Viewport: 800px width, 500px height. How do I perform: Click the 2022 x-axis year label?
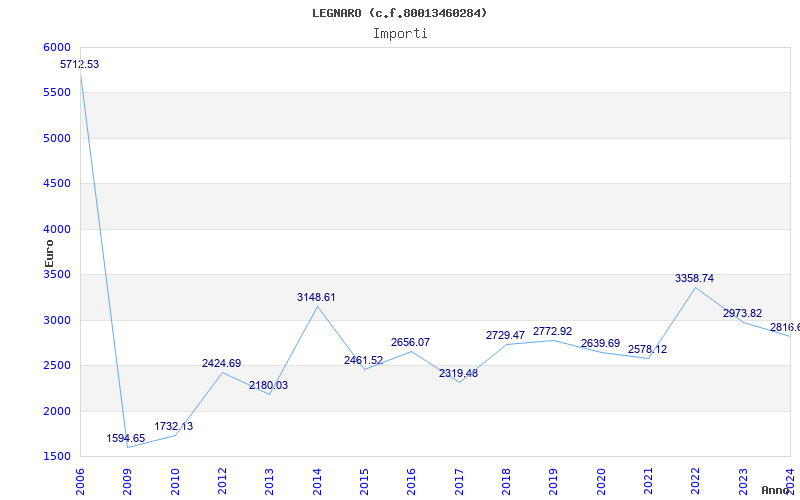(x=695, y=482)
